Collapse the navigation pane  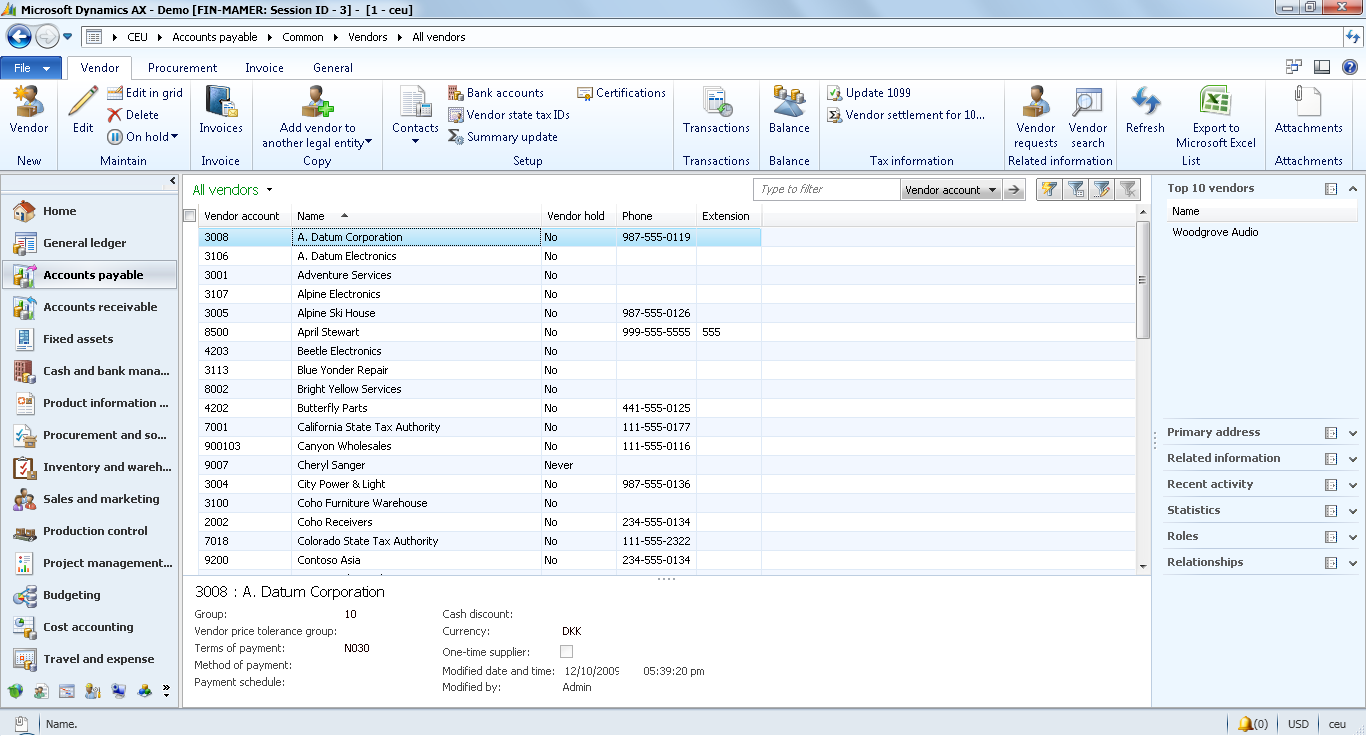[x=173, y=181]
